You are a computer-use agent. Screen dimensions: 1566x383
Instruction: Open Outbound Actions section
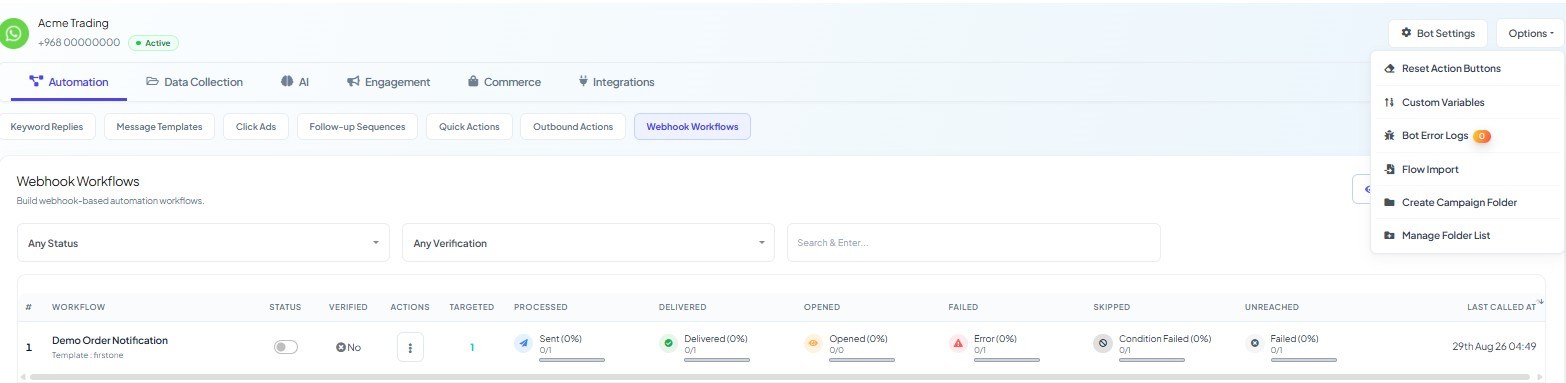pyautogui.click(x=573, y=127)
